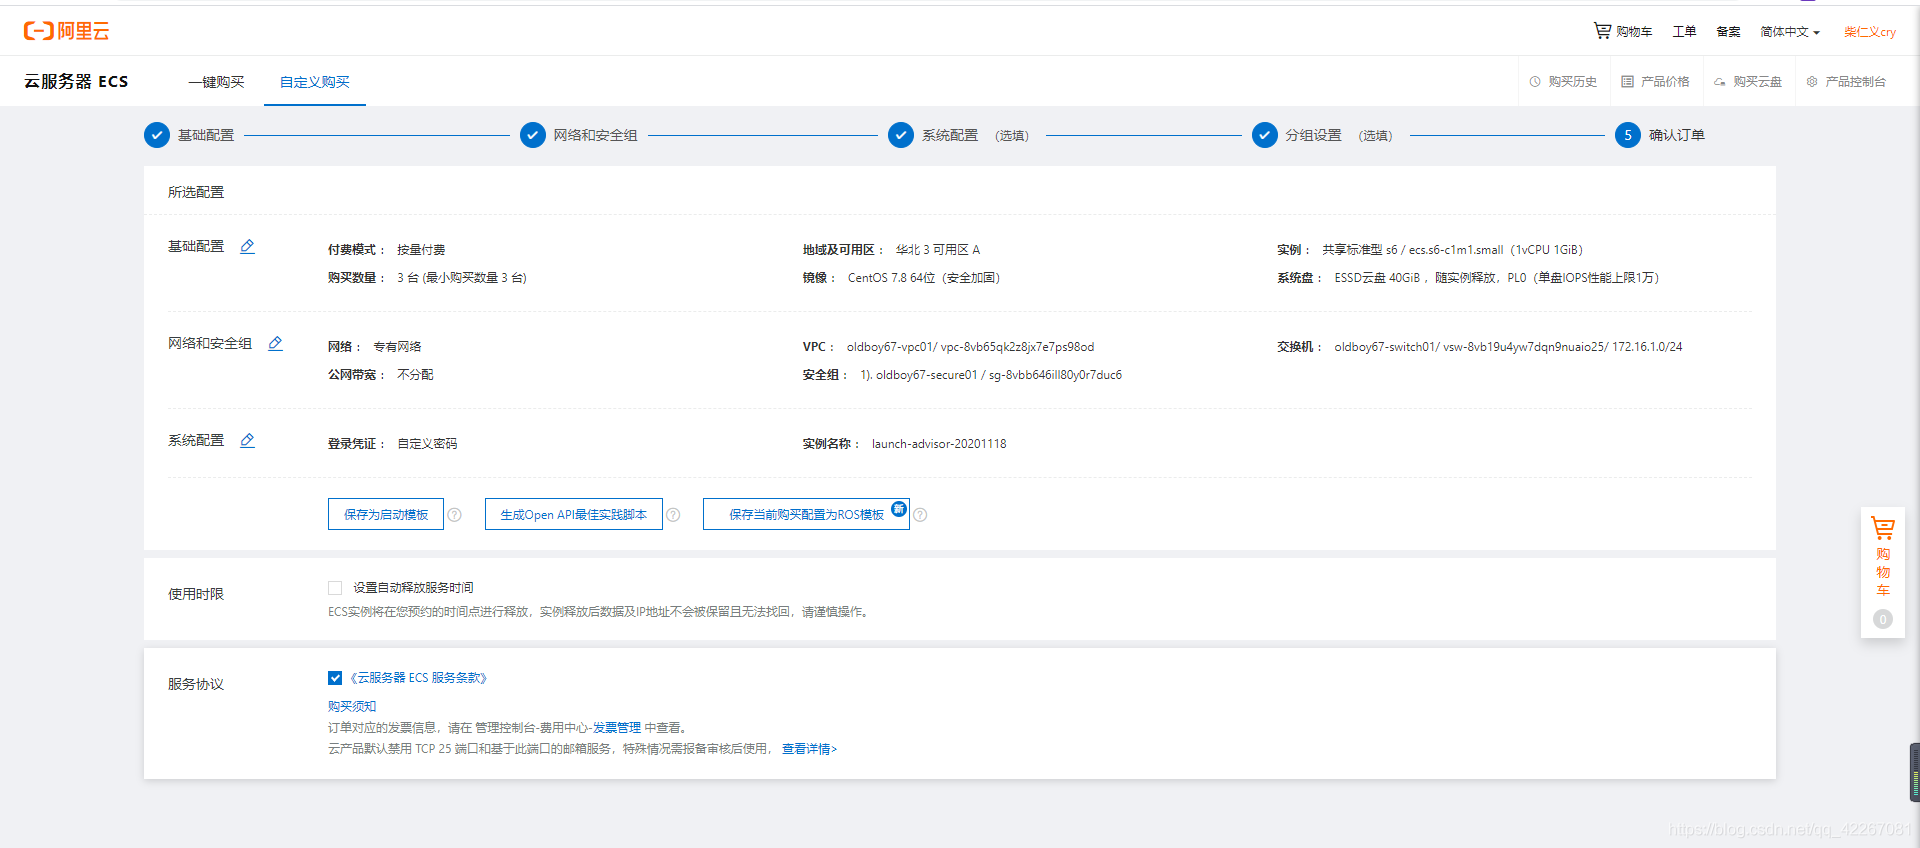This screenshot has width=1920, height=848.
Task: Open the user account name menu
Action: 1870,32
